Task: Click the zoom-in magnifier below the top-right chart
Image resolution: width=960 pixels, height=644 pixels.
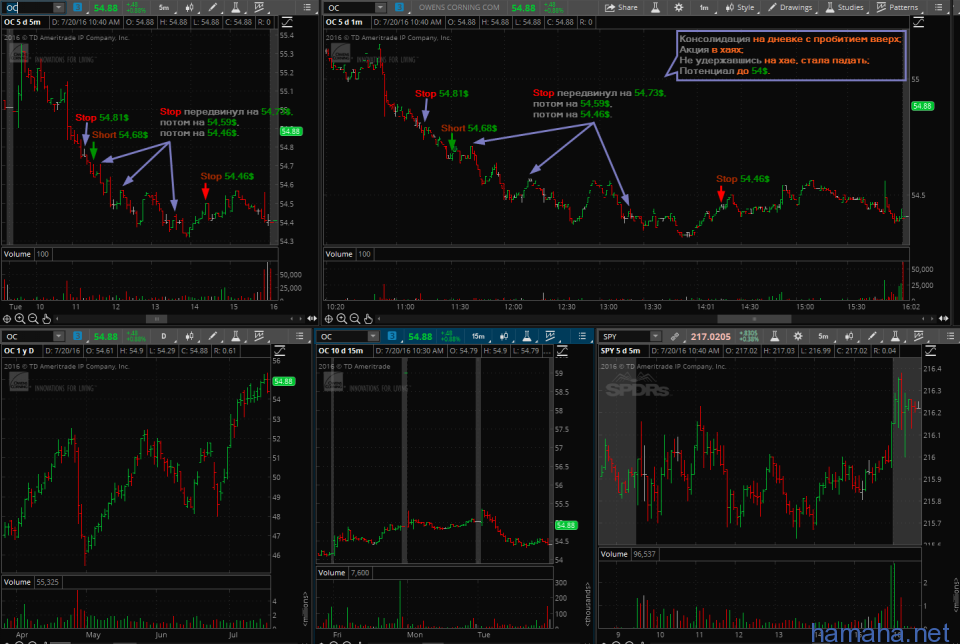Action: [342, 318]
